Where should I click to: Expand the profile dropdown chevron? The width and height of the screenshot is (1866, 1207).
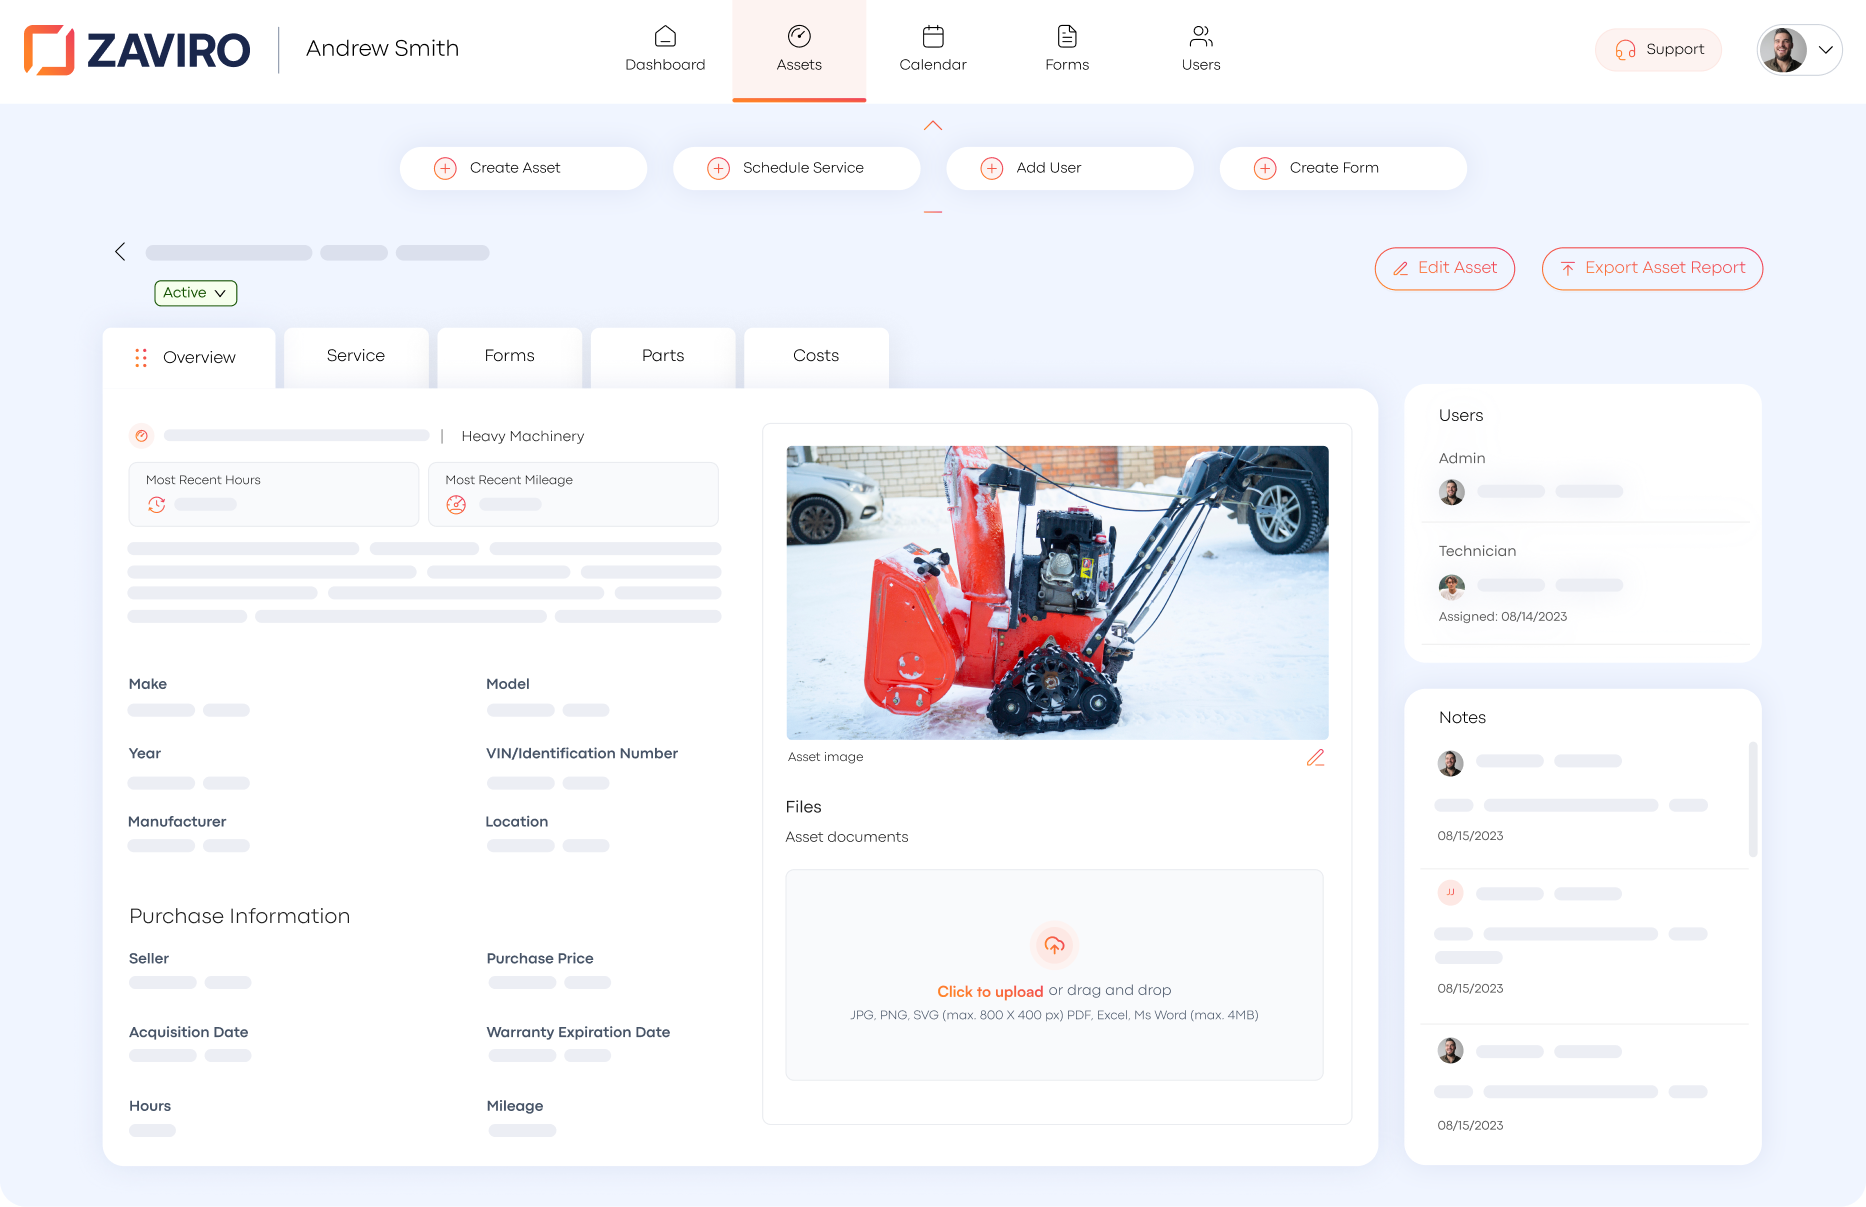pyautogui.click(x=1825, y=49)
